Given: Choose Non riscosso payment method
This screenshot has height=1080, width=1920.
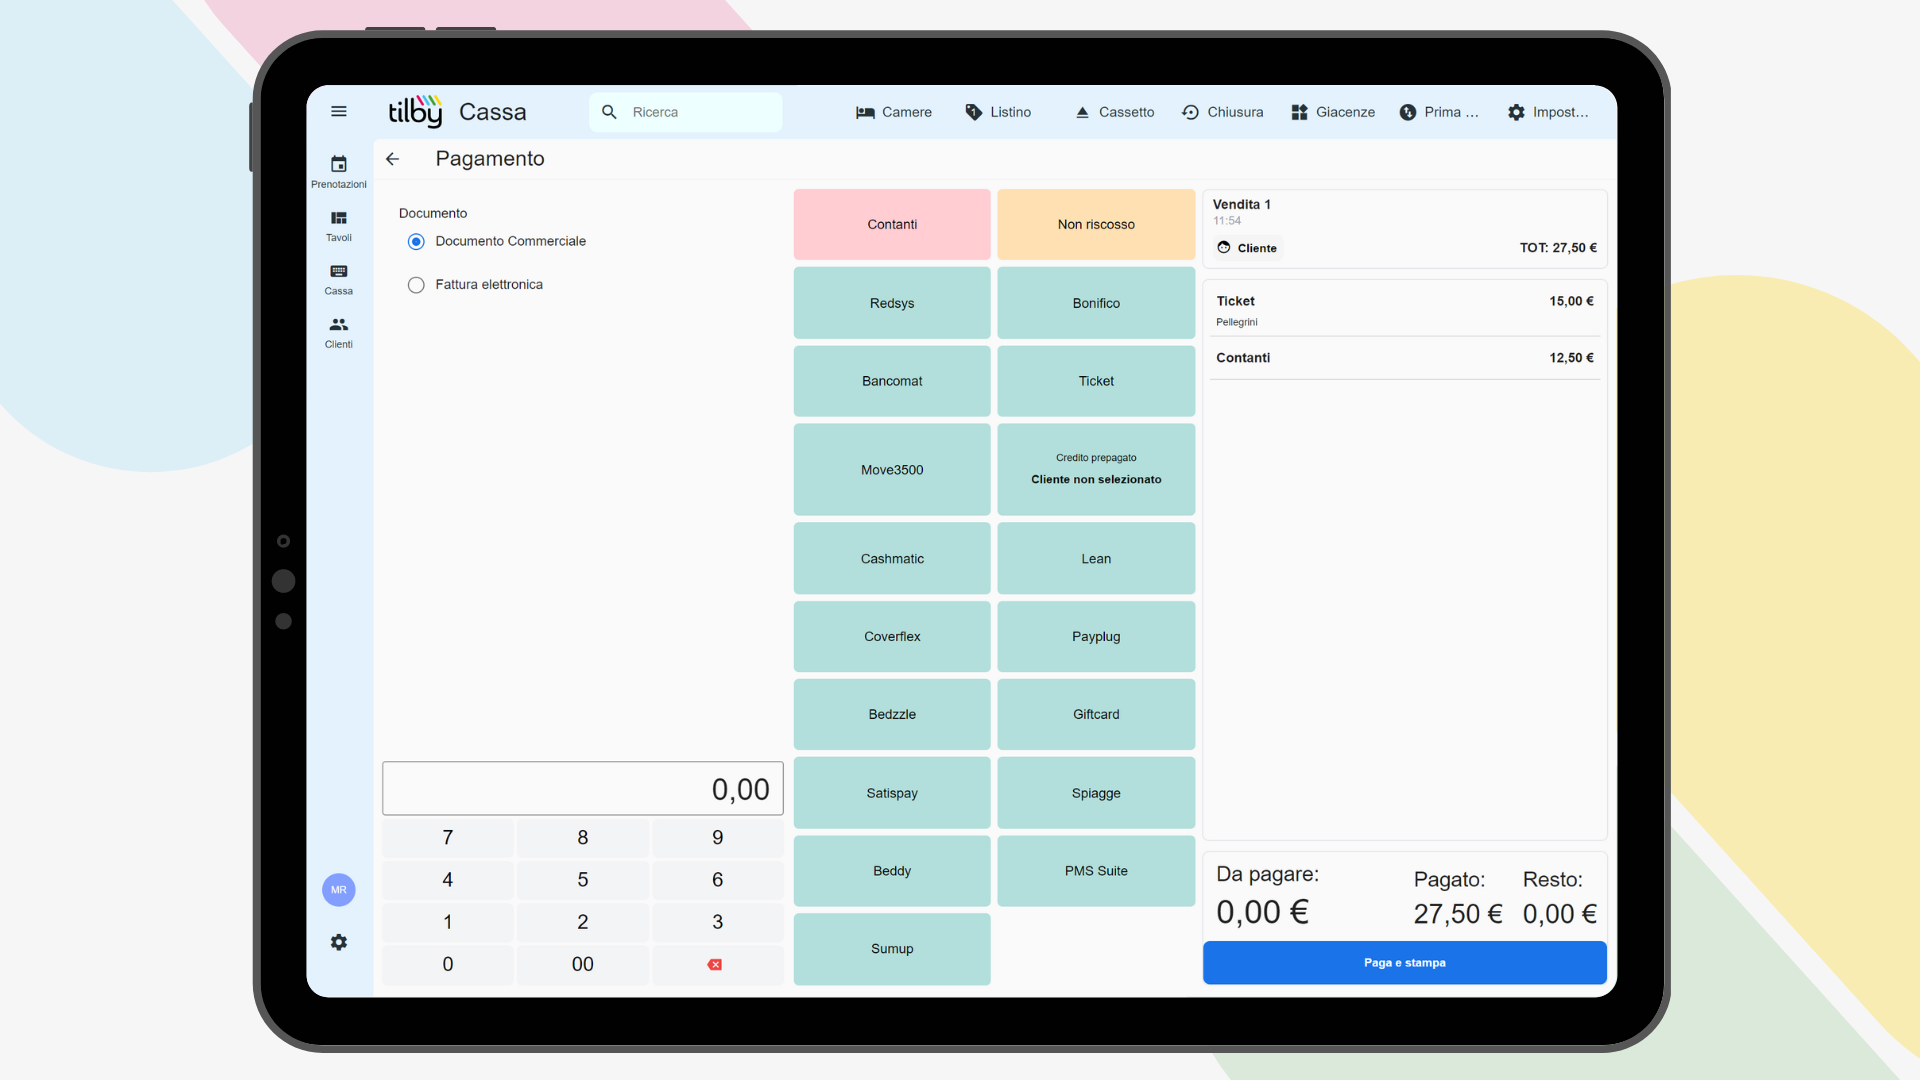Looking at the screenshot, I should point(1096,225).
